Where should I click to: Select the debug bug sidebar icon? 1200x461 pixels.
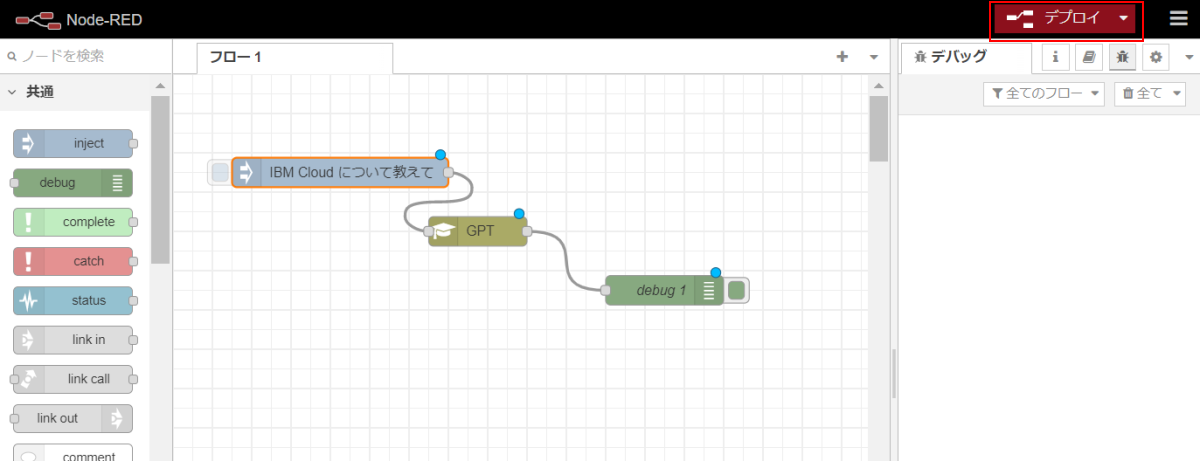[x=1122, y=58]
